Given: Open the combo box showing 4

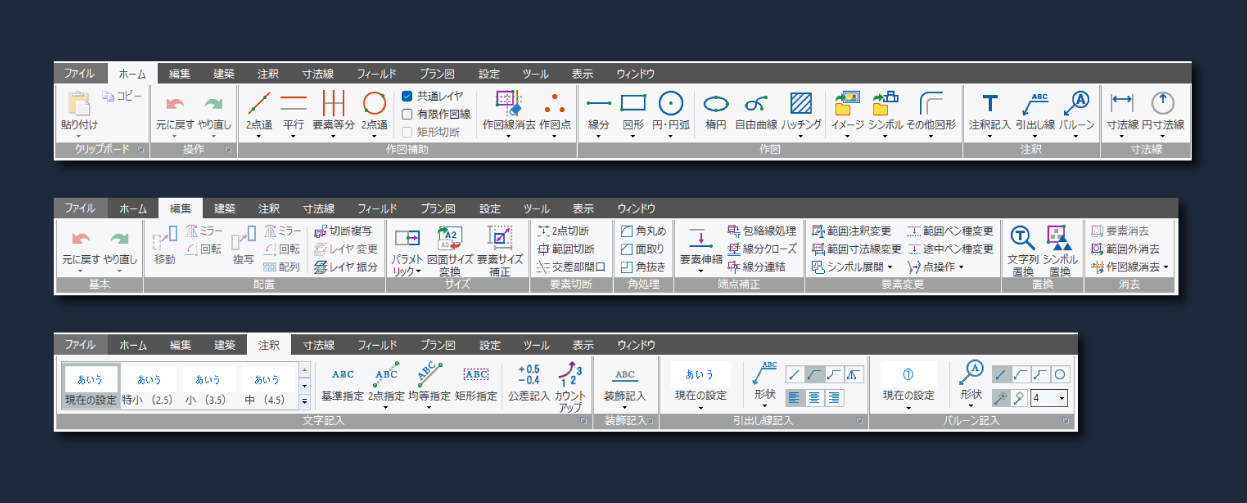Looking at the screenshot, I should [x=1049, y=398].
